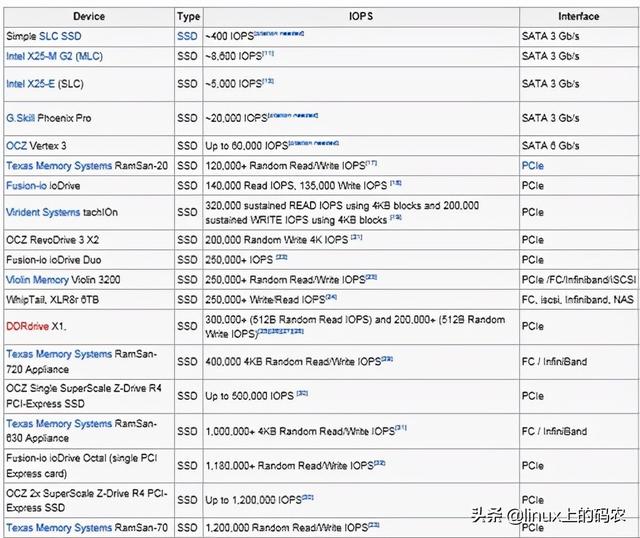Select 'PCIe' in Virident tachIOn row

click(533, 213)
